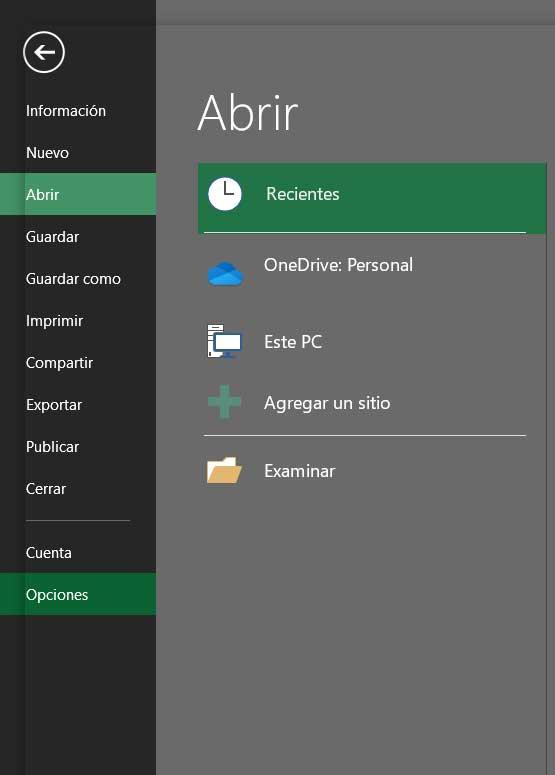Click the OneDrive cloud icon
The width and height of the screenshot is (555, 775).
[225, 273]
